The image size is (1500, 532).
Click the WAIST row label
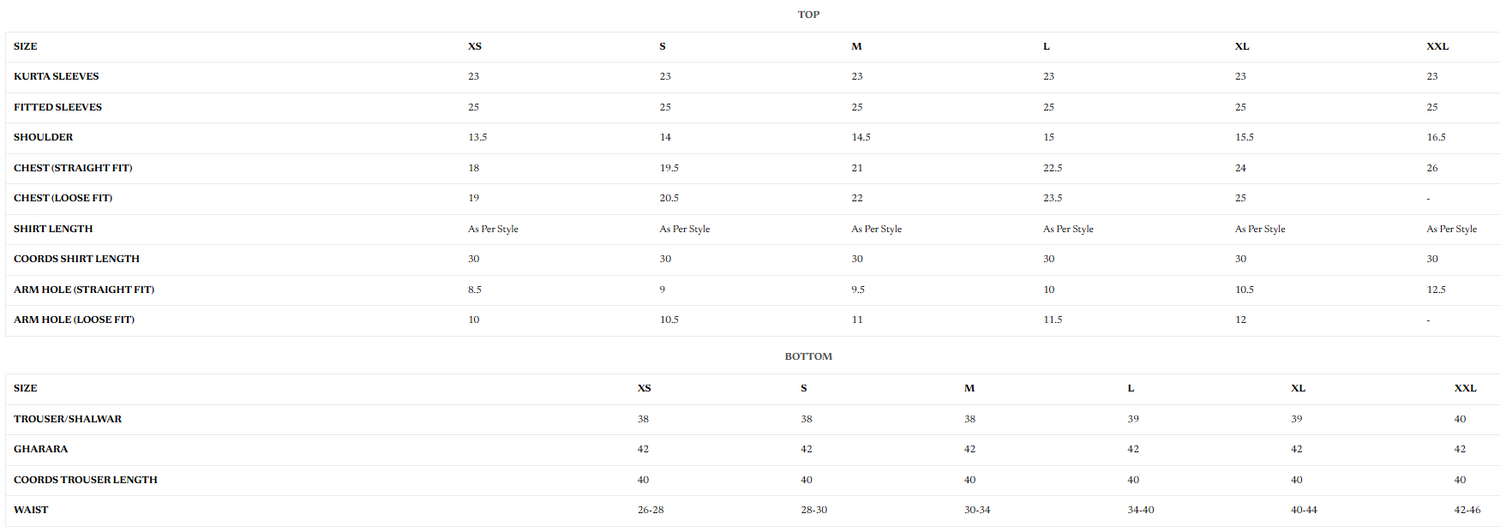[31, 510]
